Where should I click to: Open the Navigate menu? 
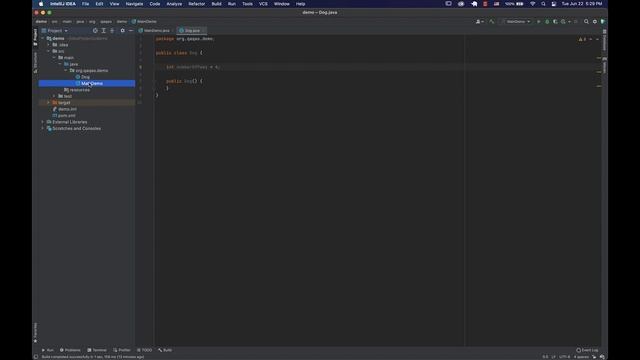coord(134,4)
